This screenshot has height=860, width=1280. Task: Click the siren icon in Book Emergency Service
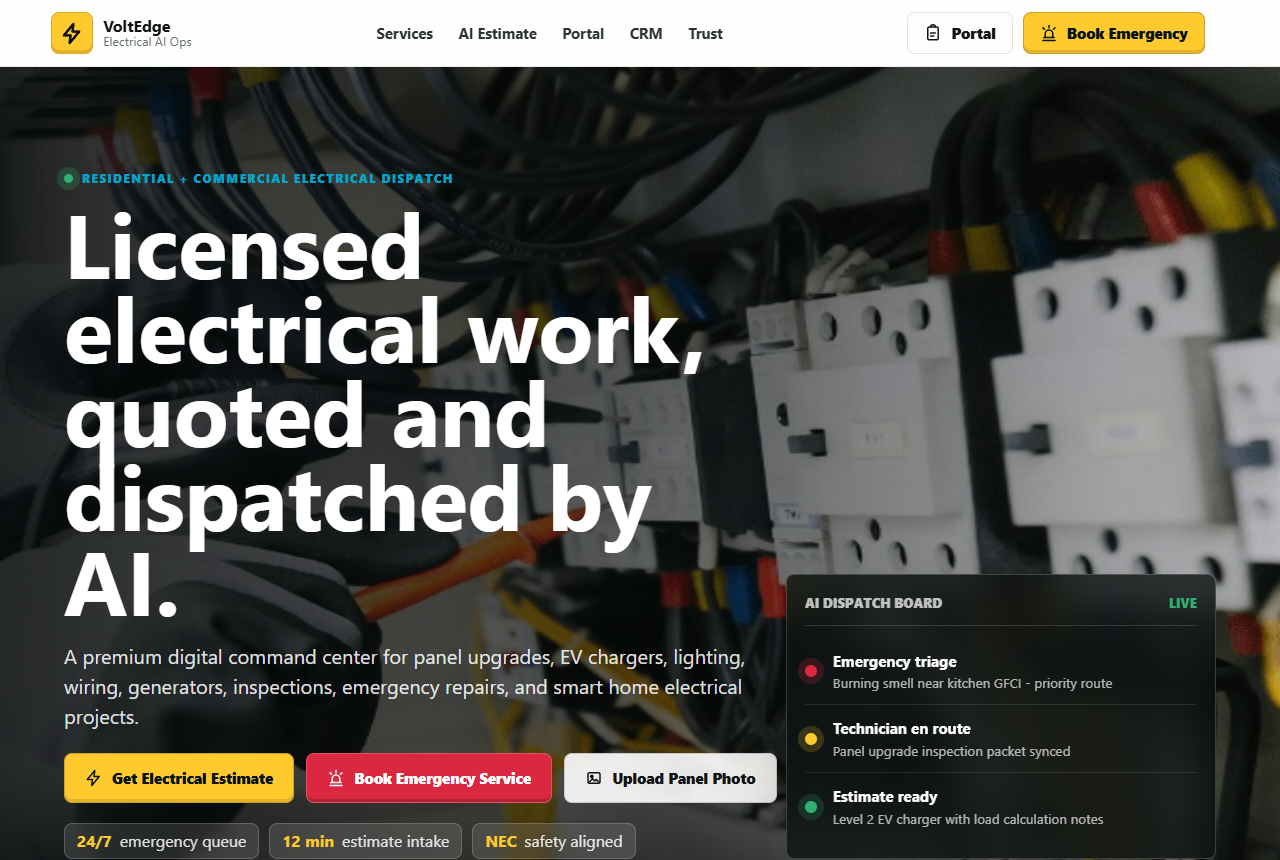[x=337, y=777]
